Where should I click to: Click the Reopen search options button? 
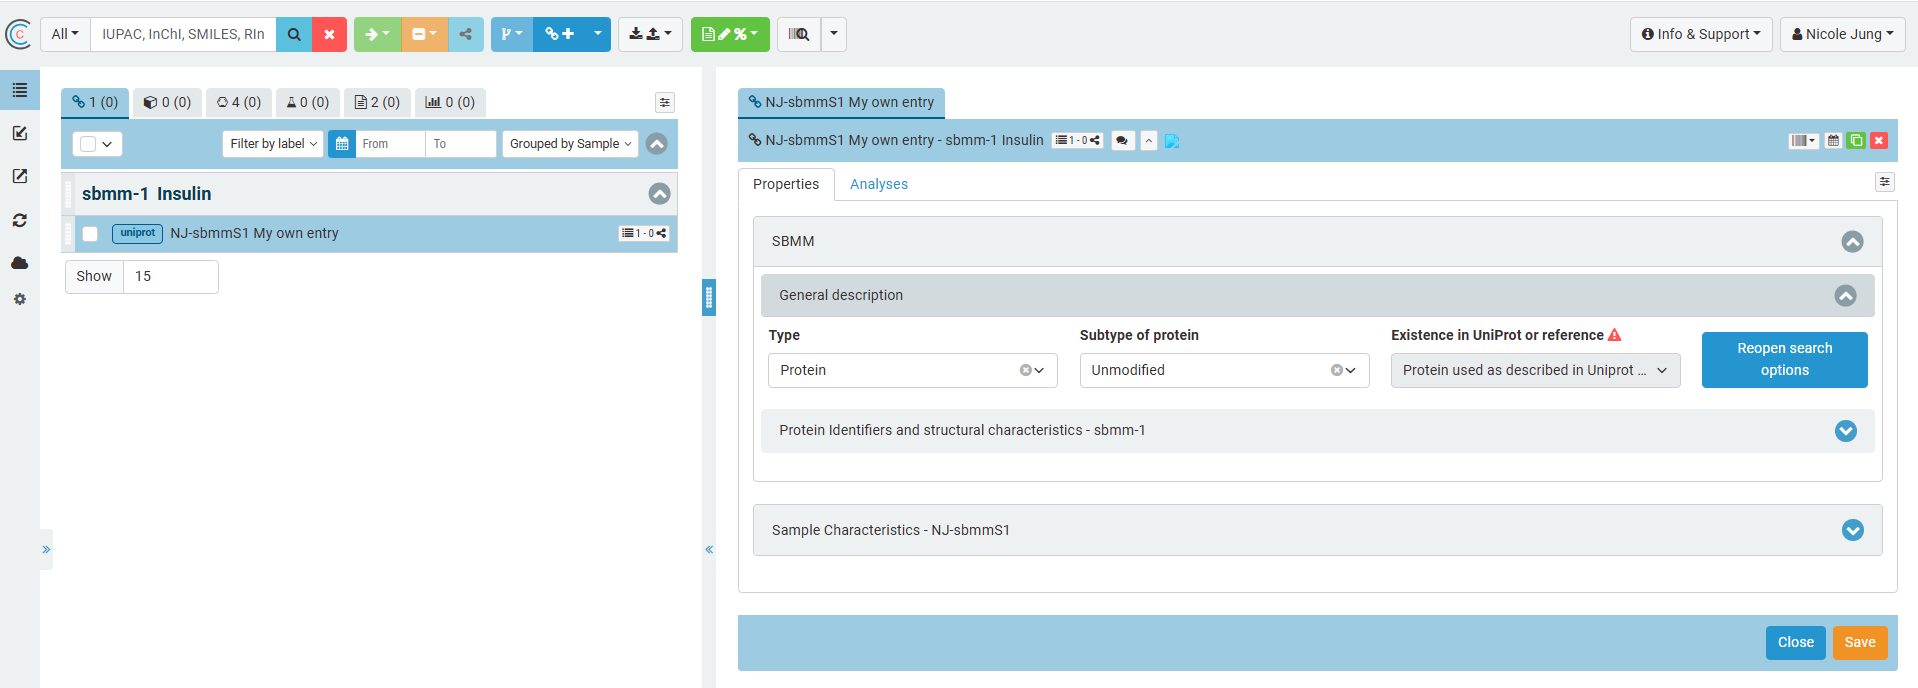pyautogui.click(x=1784, y=359)
